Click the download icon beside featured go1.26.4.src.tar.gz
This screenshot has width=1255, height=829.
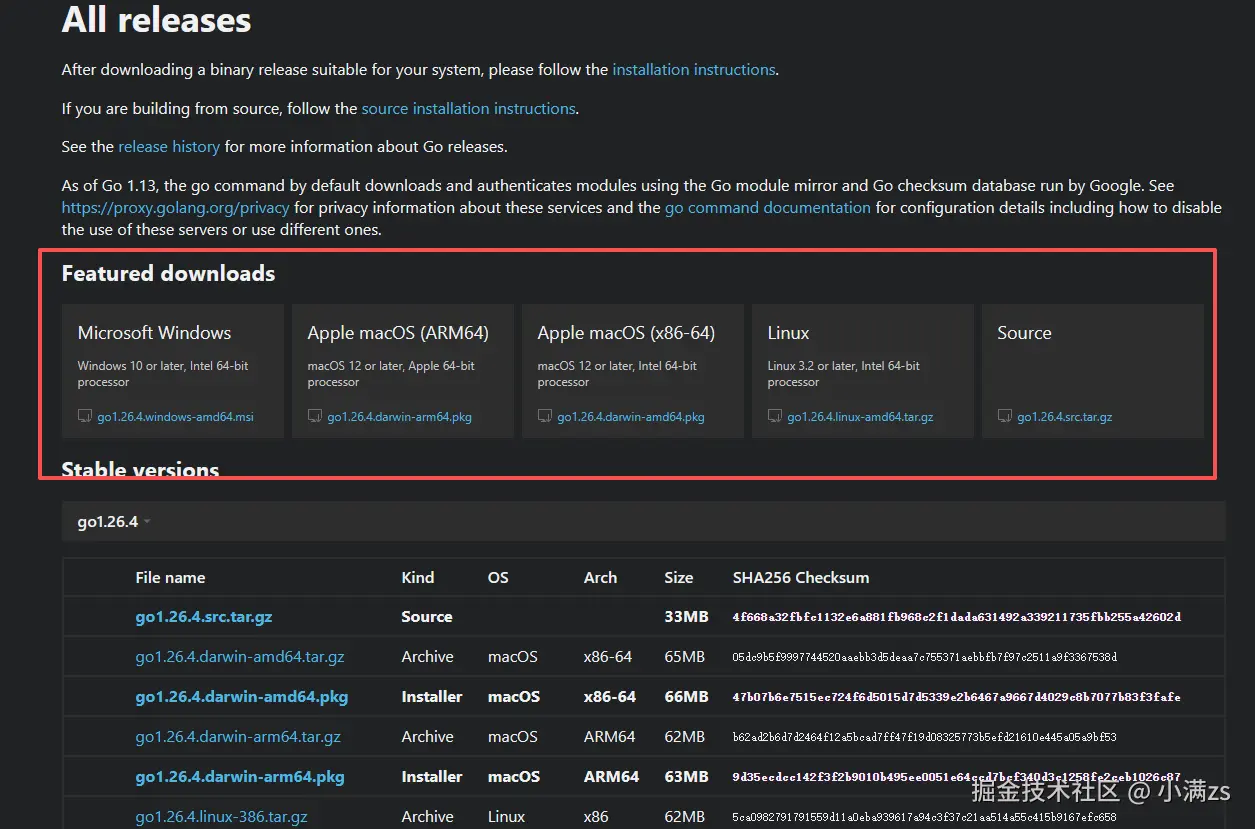1005,416
